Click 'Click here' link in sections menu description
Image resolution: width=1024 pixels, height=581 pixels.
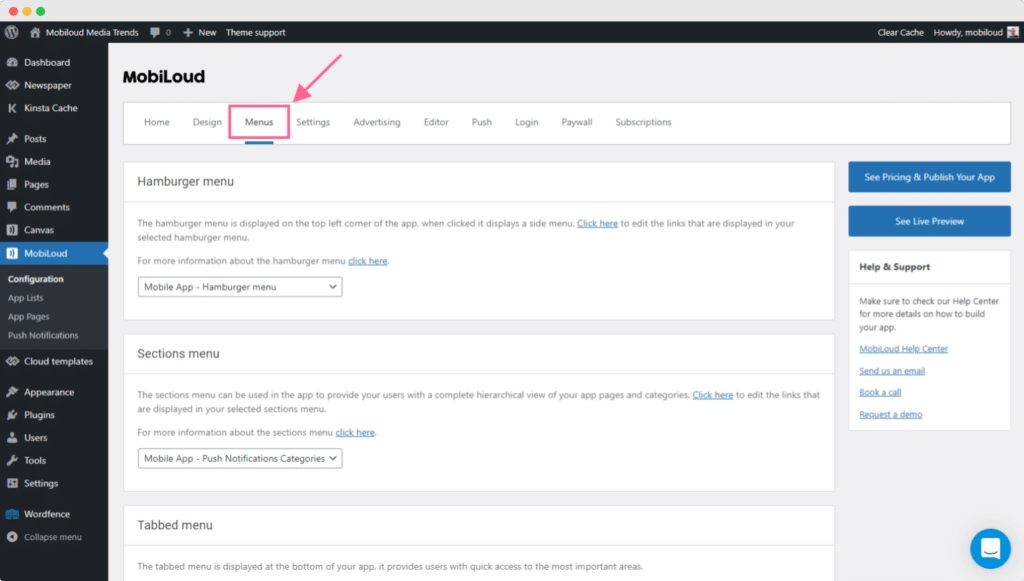click(712, 395)
